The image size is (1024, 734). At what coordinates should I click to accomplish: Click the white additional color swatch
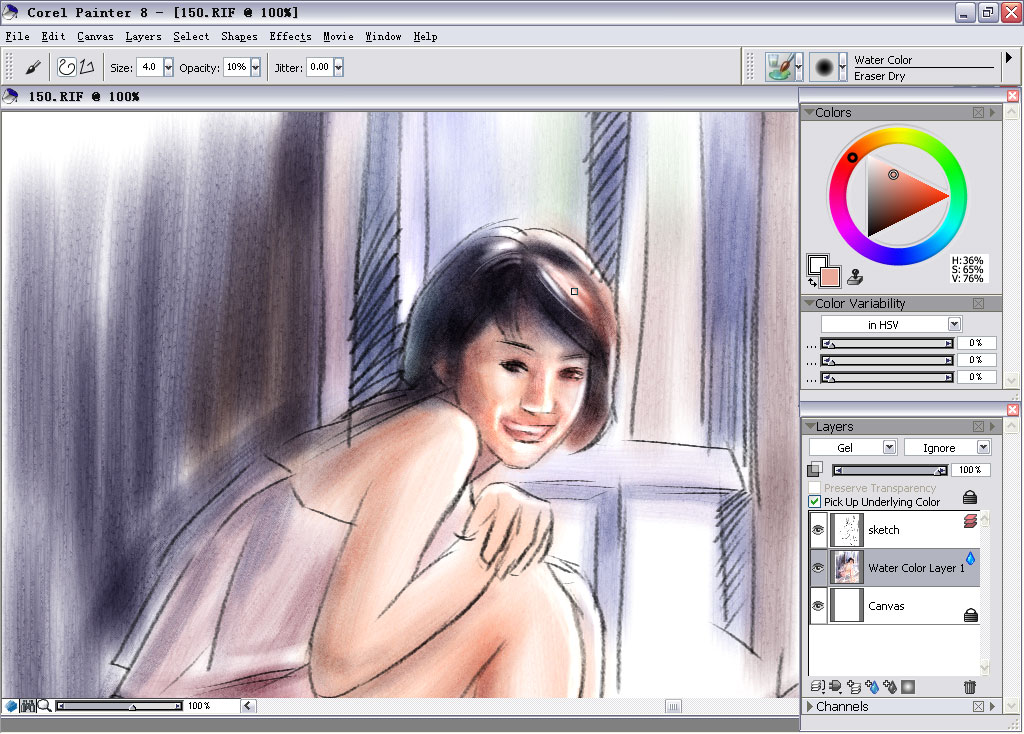click(815, 262)
